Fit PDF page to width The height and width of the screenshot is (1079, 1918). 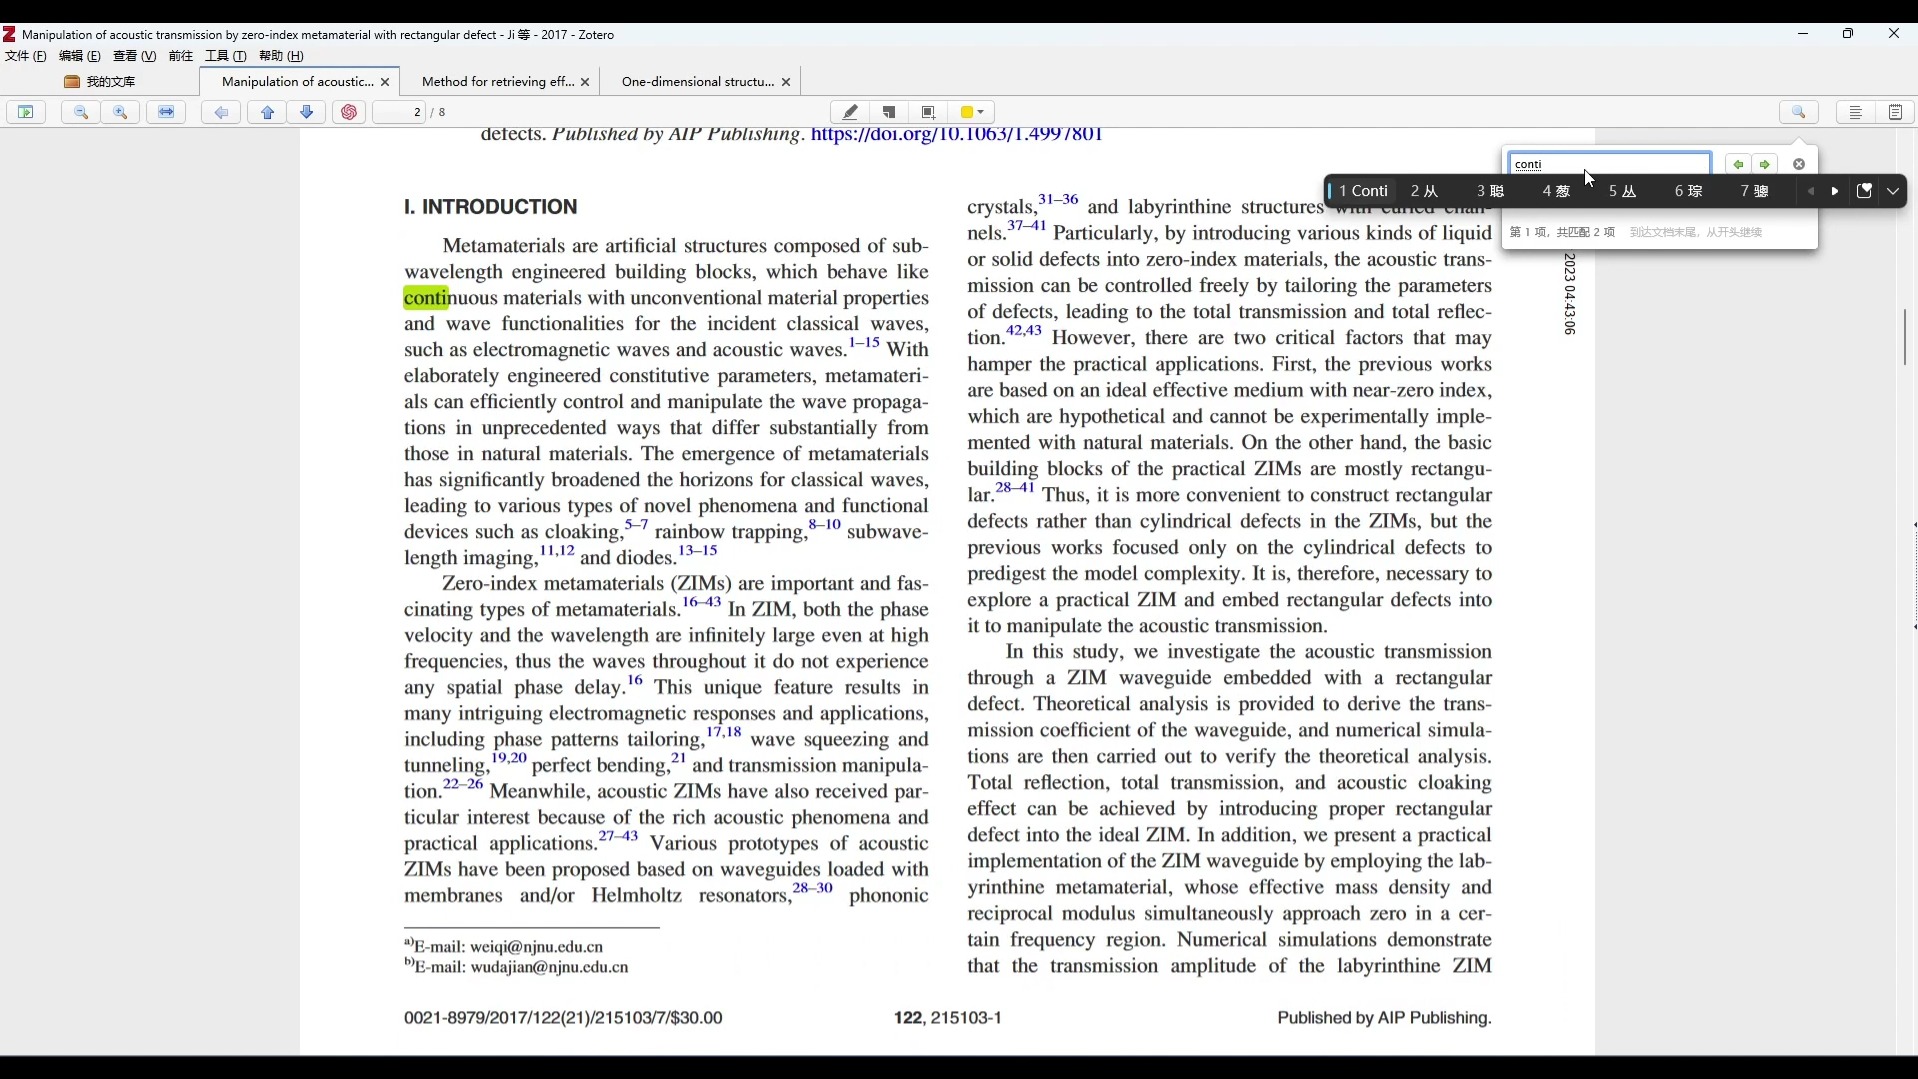(166, 112)
